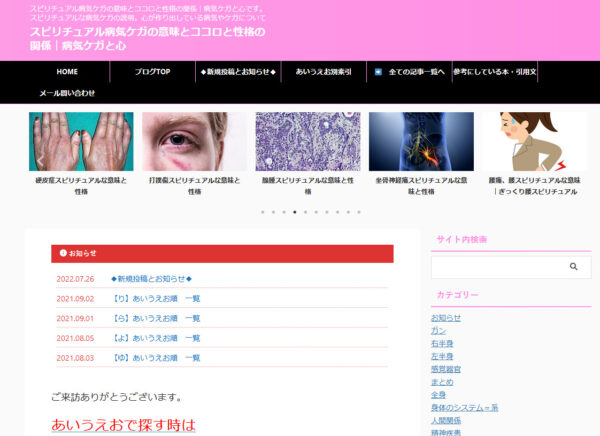Open あいうえお別索引 menu item
Screen dimensions: 600x436
[x=323, y=72]
